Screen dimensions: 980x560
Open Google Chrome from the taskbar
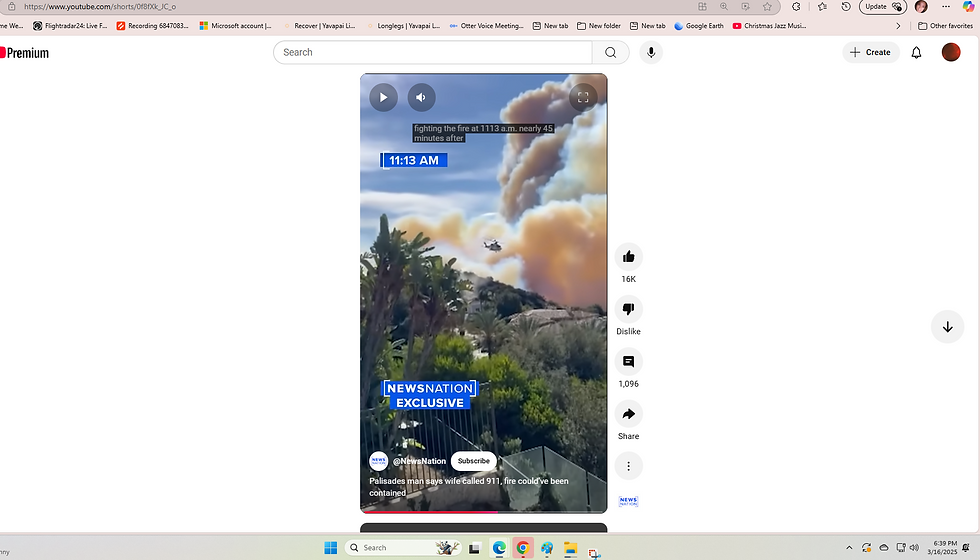click(x=522, y=548)
